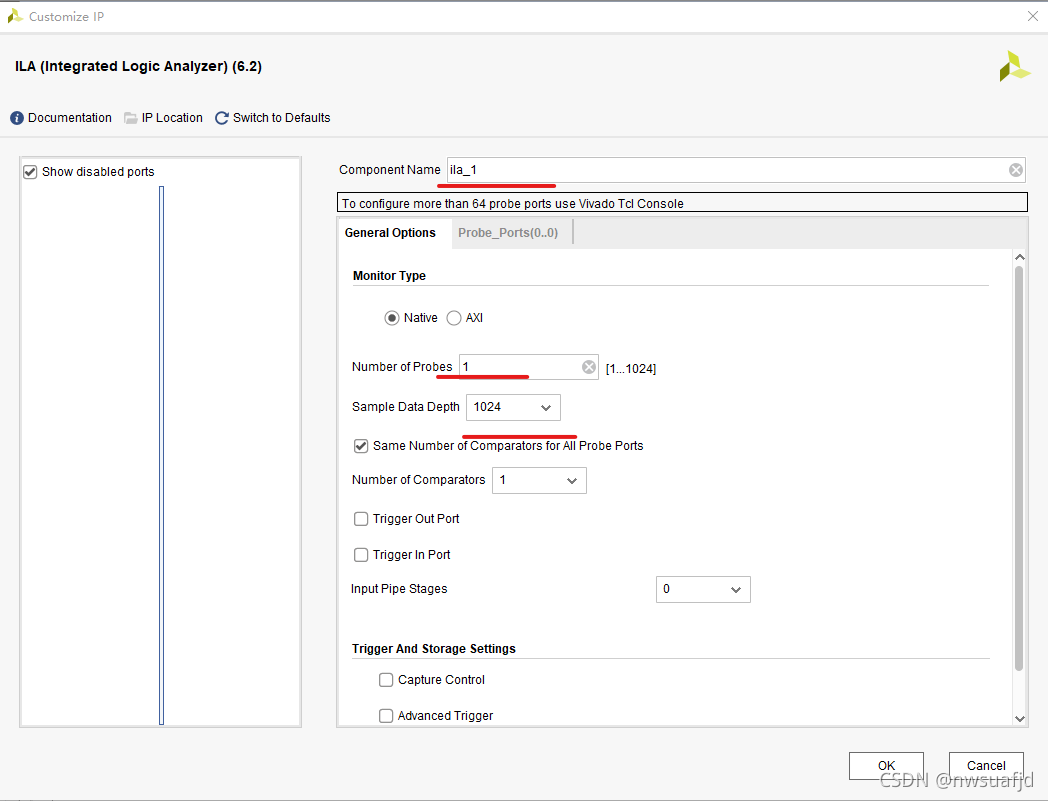Click the scrollbar up arrow
This screenshot has width=1048, height=801.
coord(1019,257)
